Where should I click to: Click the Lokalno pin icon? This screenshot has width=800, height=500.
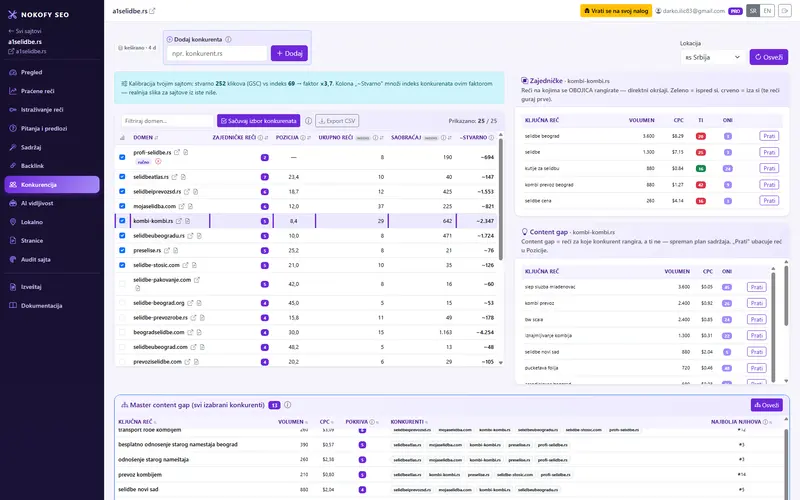(x=13, y=222)
